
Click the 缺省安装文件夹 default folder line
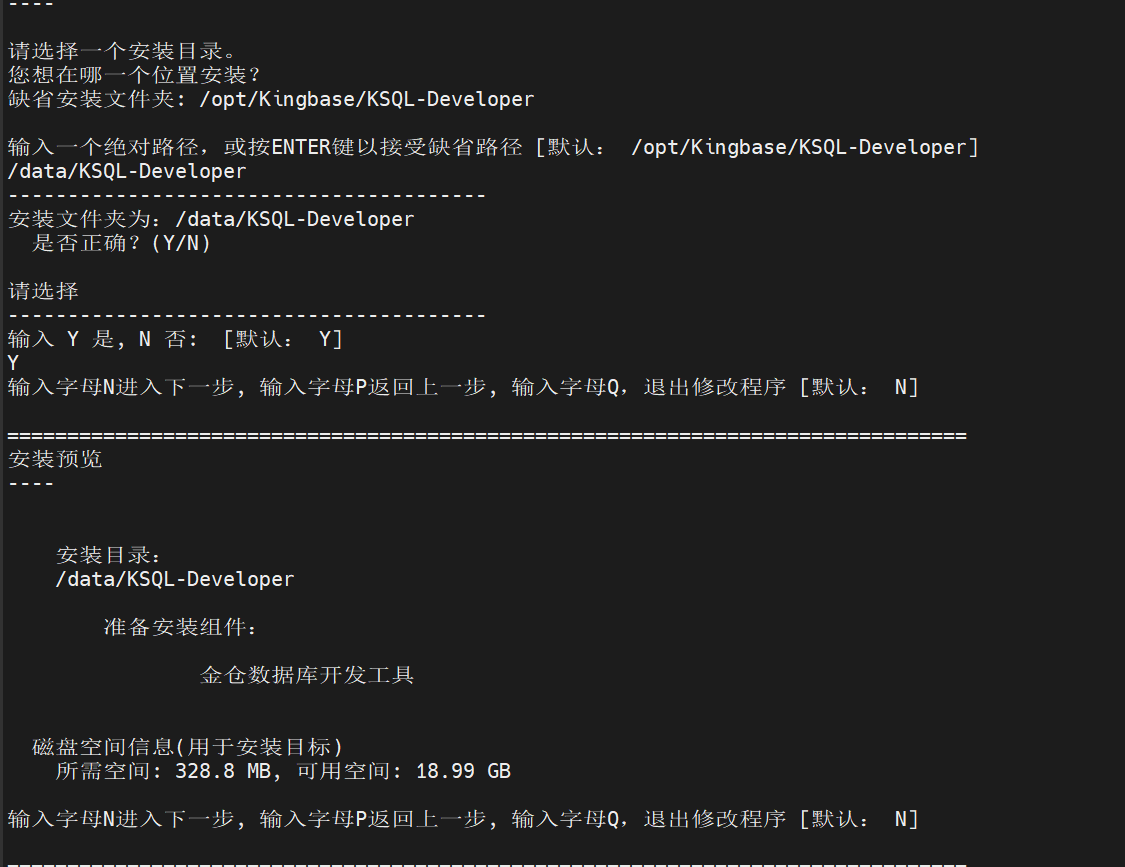coord(270,99)
